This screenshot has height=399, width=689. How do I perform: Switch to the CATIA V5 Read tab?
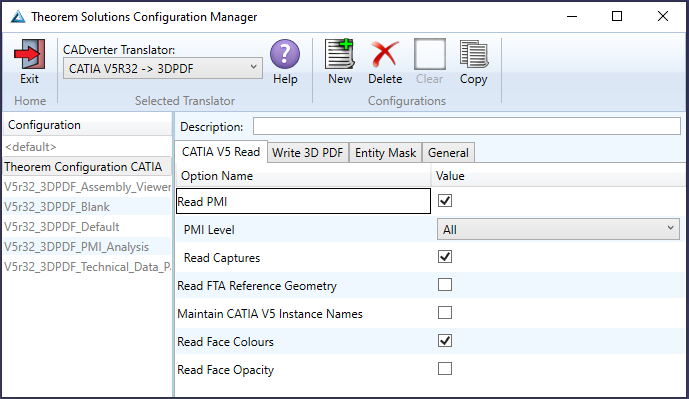click(221, 152)
